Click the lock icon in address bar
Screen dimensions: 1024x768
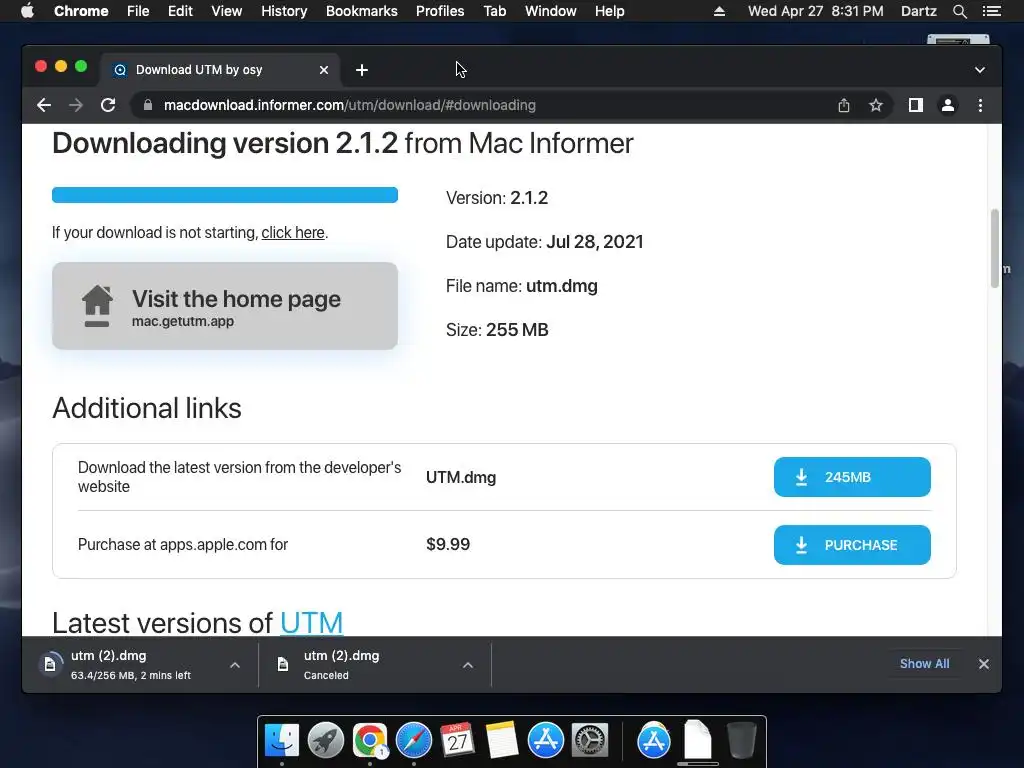pyautogui.click(x=148, y=105)
